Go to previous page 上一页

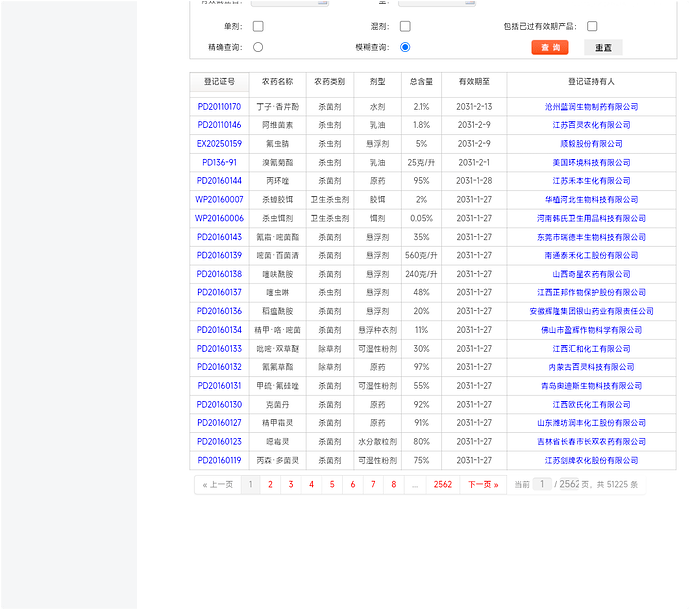(218, 485)
